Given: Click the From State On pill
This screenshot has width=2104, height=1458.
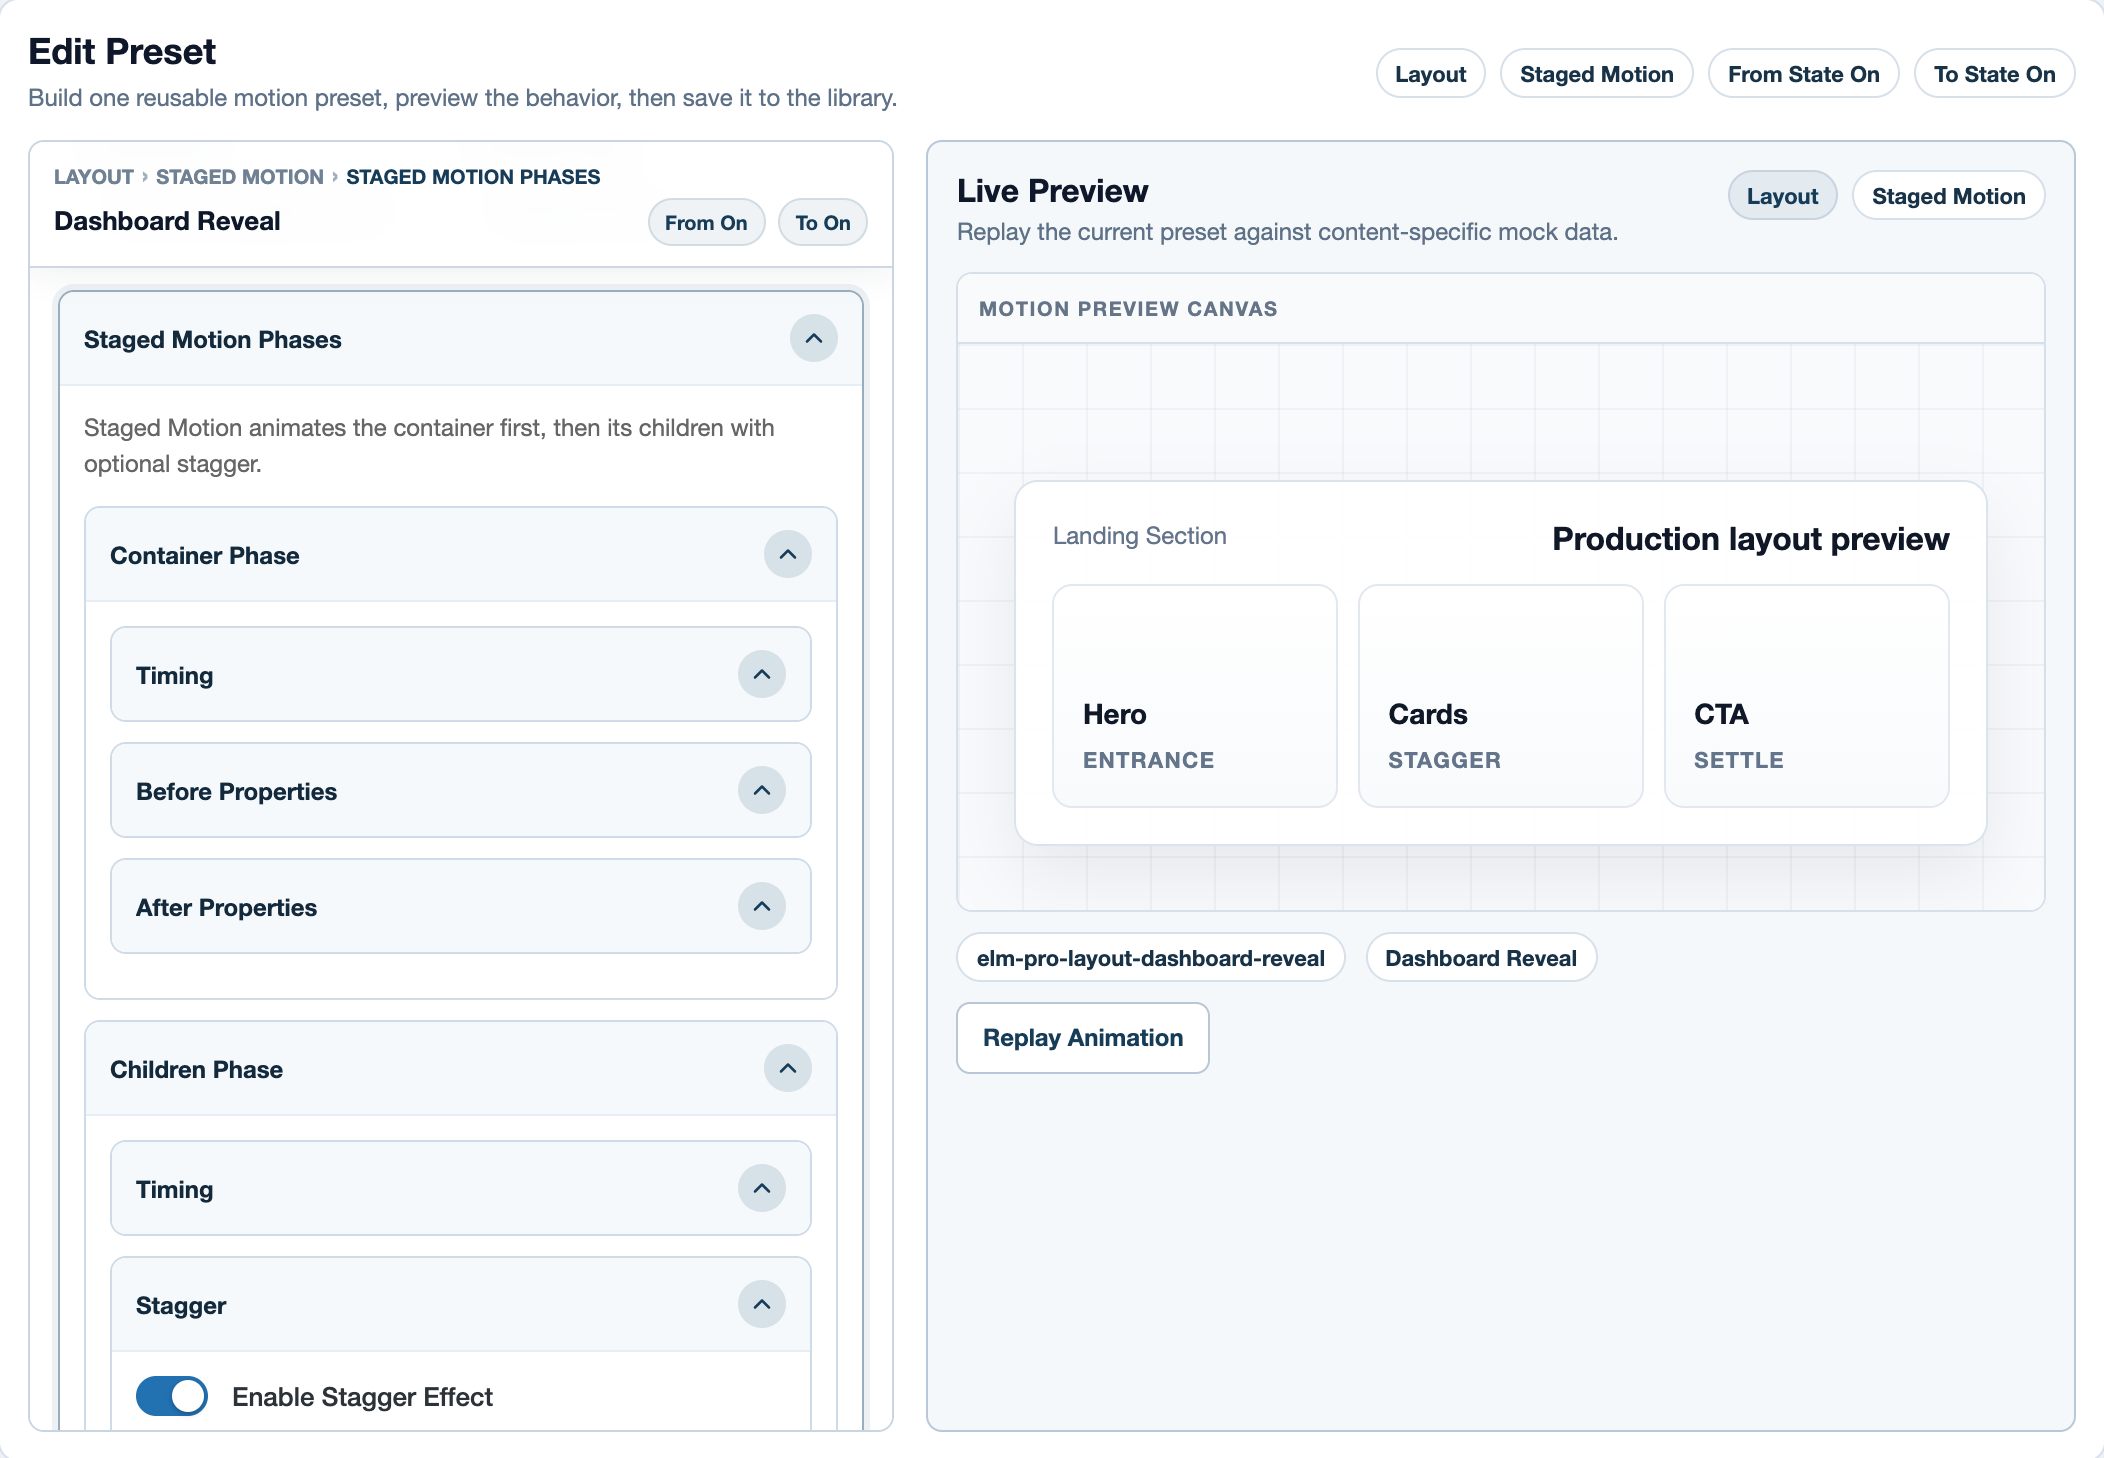Looking at the screenshot, I should click(1803, 74).
